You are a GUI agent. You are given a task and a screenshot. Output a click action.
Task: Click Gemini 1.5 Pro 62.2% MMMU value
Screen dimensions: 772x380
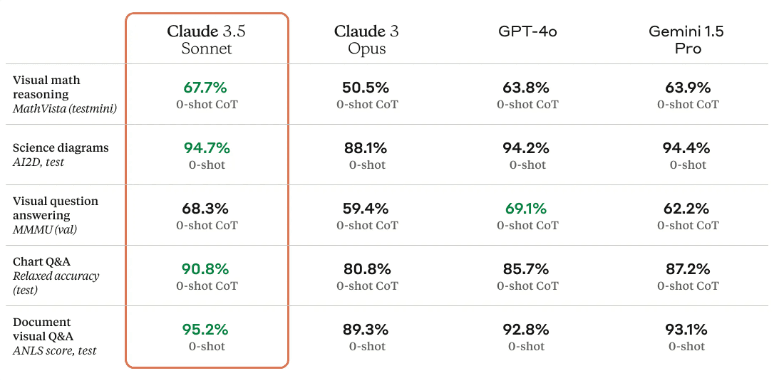tap(687, 208)
